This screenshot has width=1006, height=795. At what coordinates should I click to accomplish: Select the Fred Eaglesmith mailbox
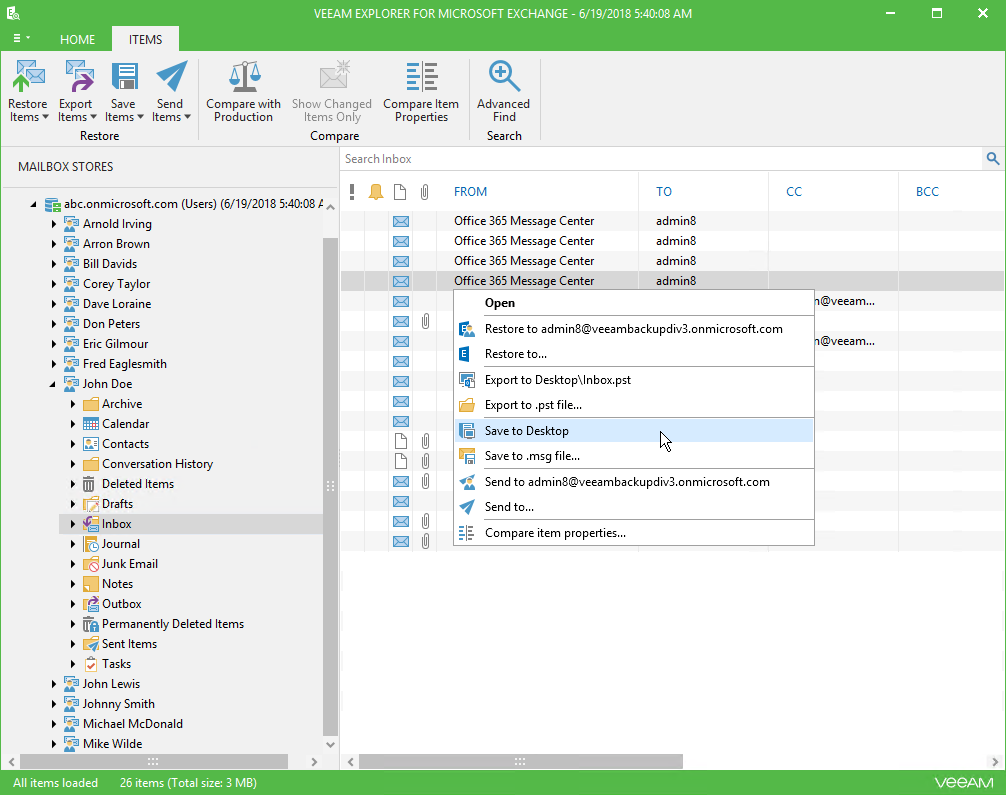point(124,364)
